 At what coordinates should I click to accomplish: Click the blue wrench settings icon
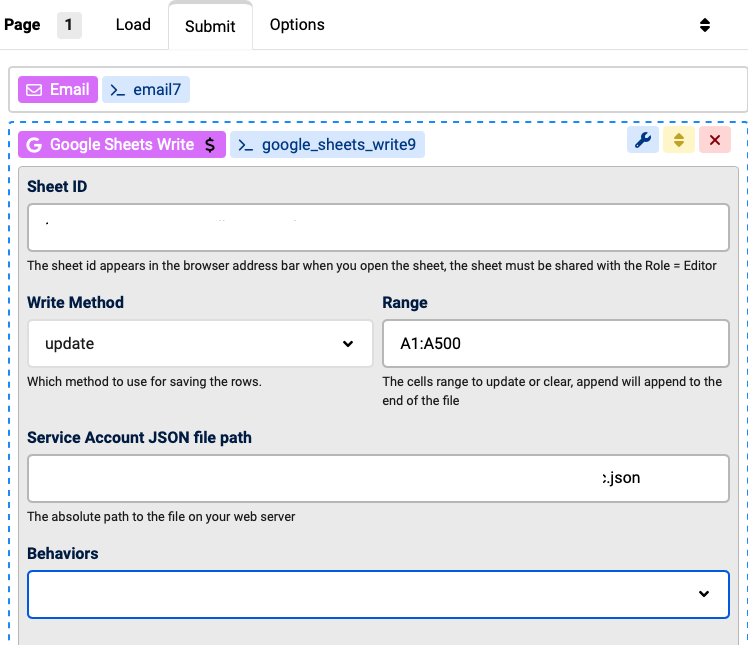coord(643,140)
